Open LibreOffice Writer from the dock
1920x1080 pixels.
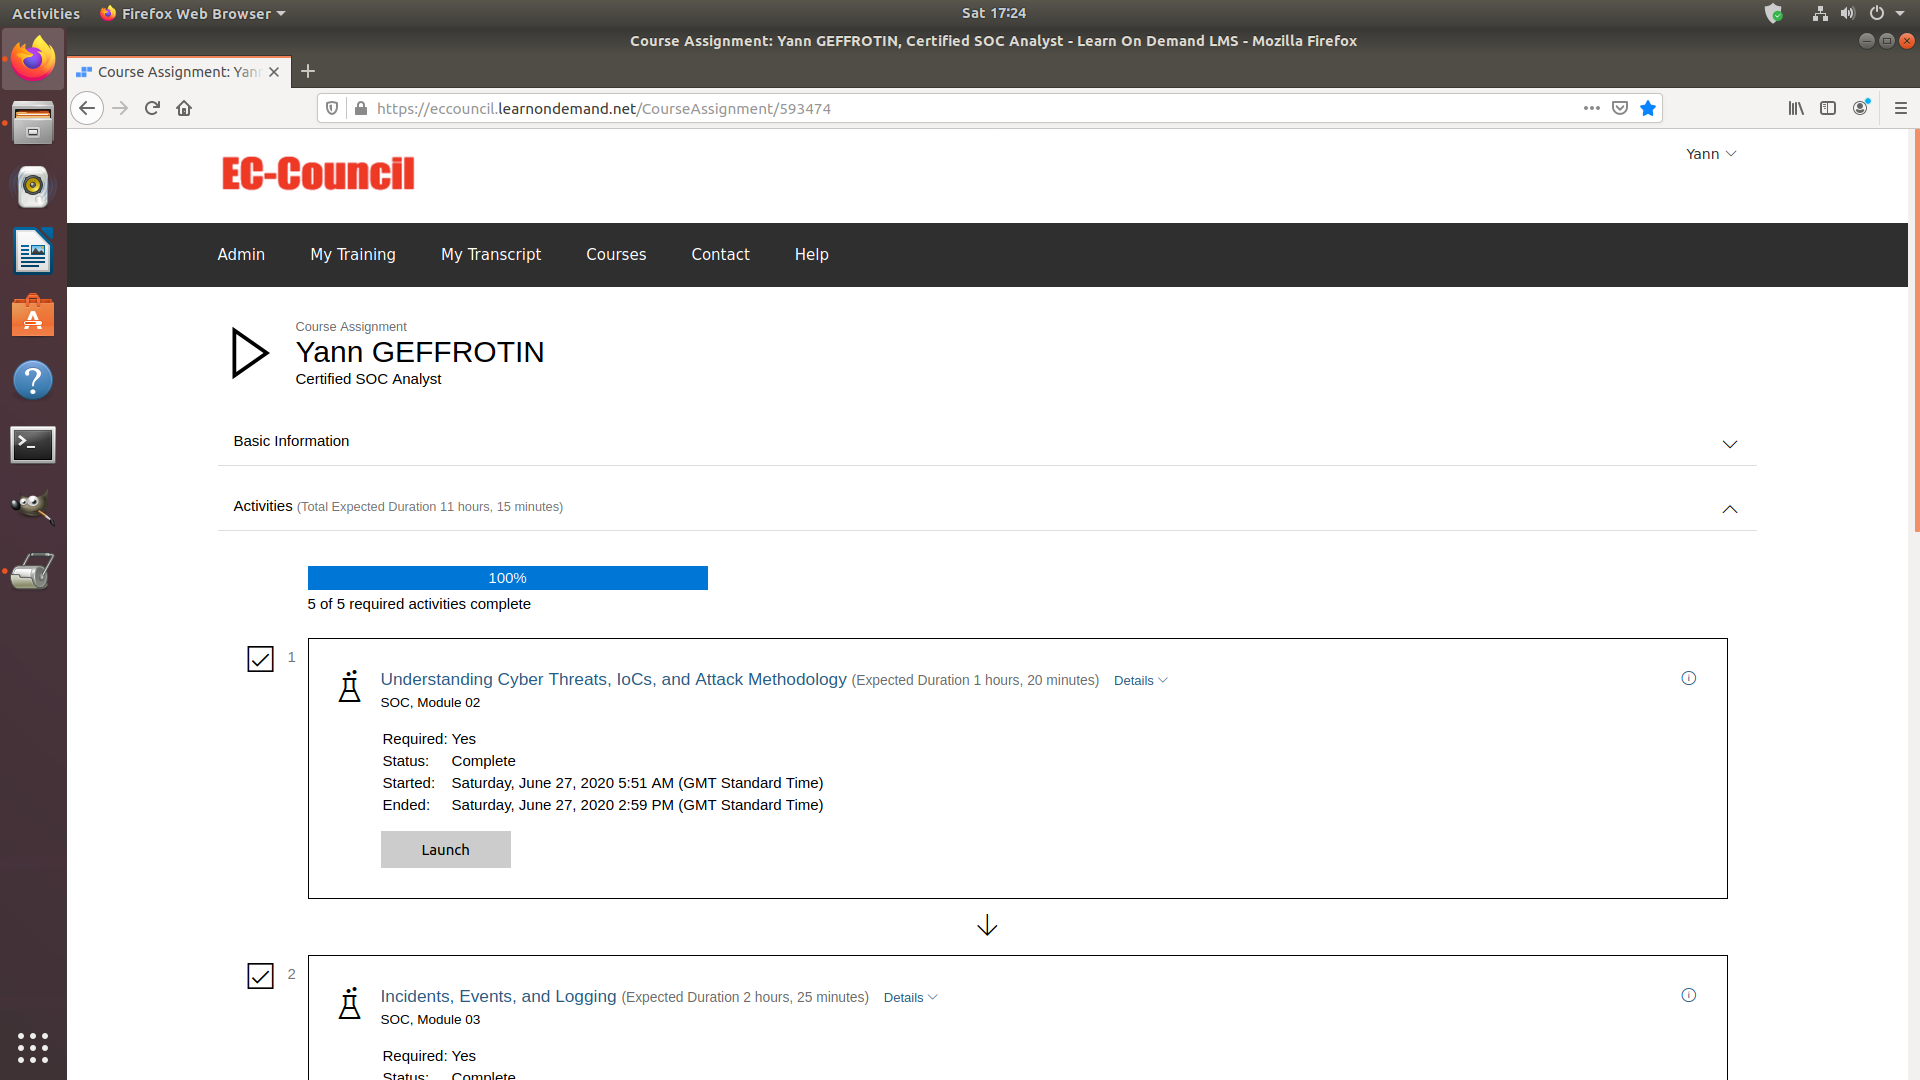[x=33, y=251]
